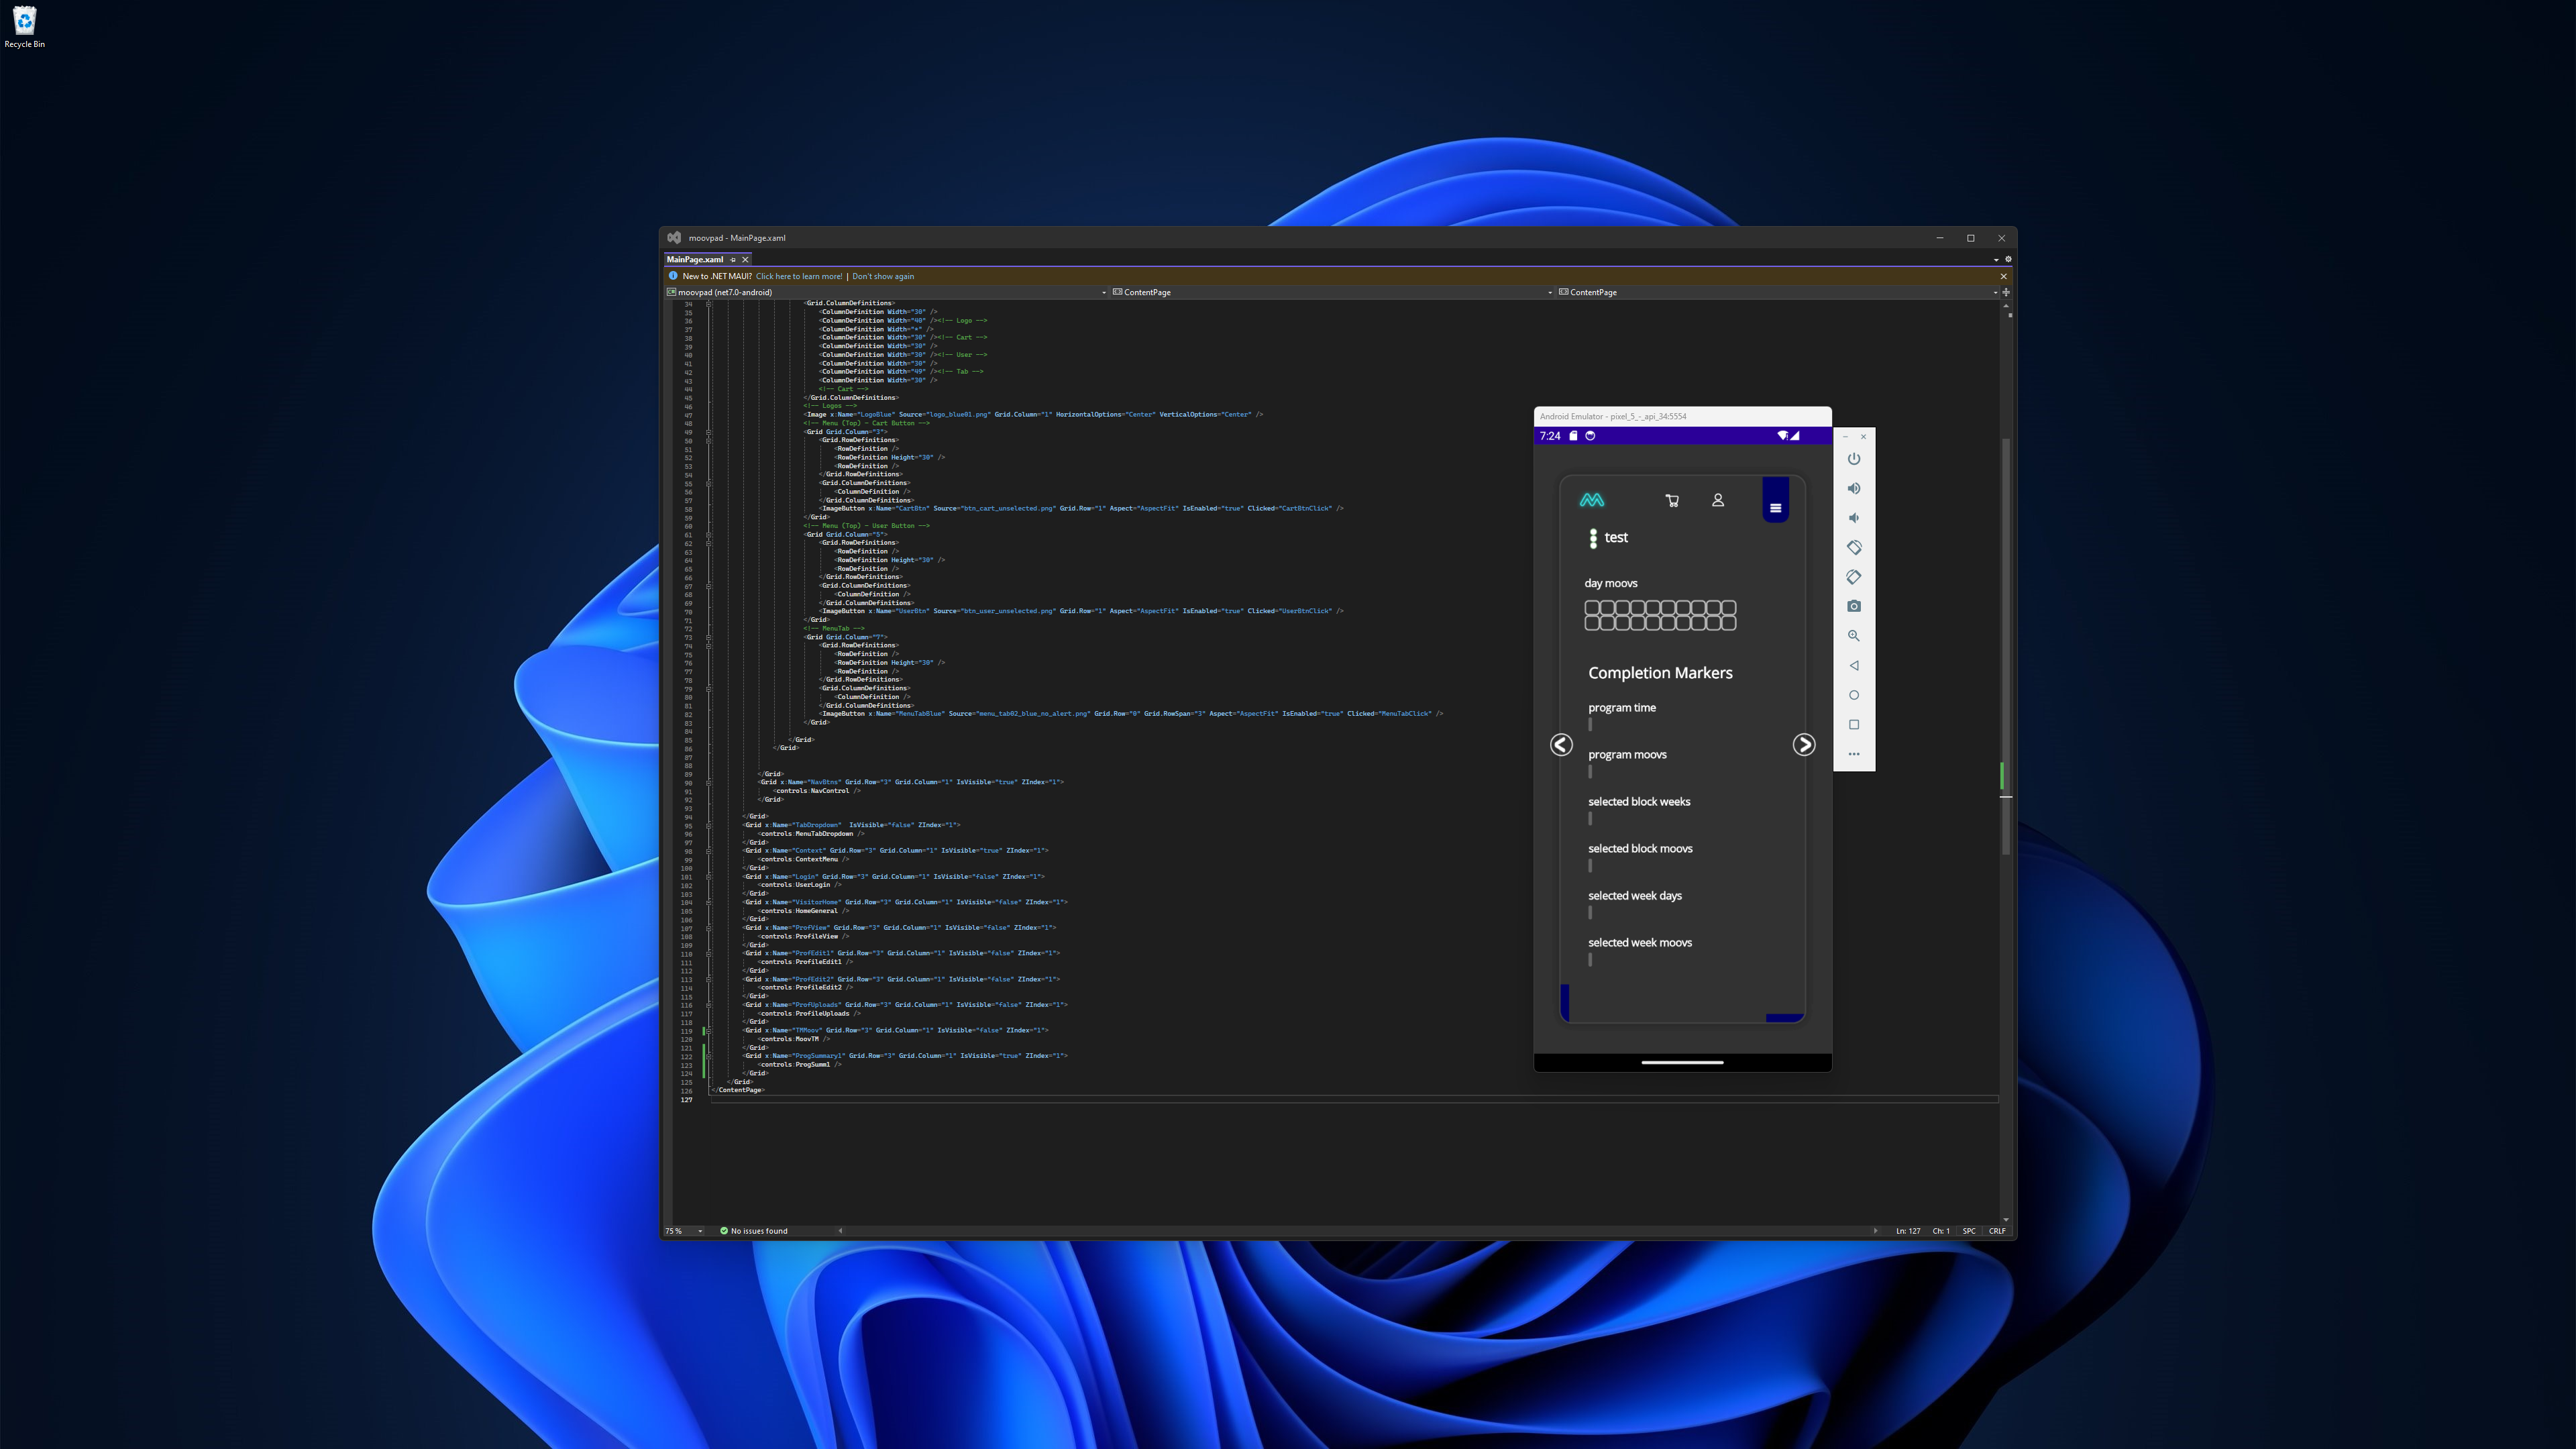Image resolution: width=2576 pixels, height=1449 pixels.
Task: Open the document tab list dropdown arrow
Action: (x=1996, y=260)
